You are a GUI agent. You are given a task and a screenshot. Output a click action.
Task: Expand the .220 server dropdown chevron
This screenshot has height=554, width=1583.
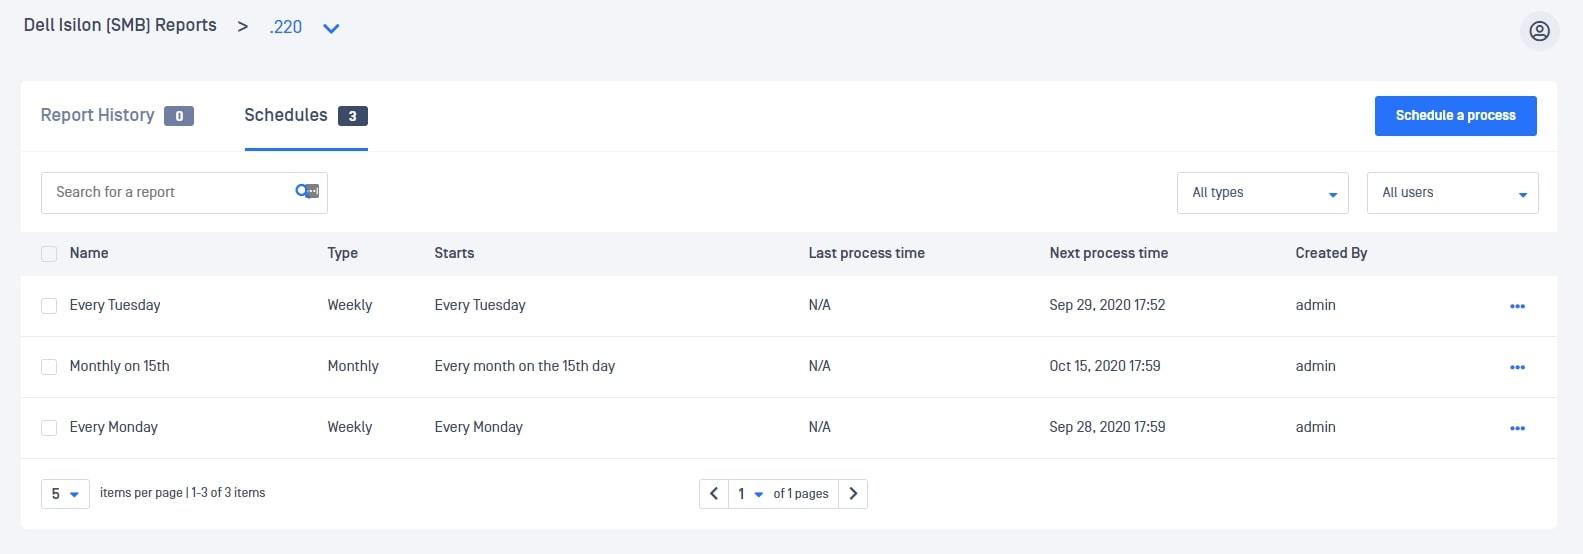tap(331, 28)
